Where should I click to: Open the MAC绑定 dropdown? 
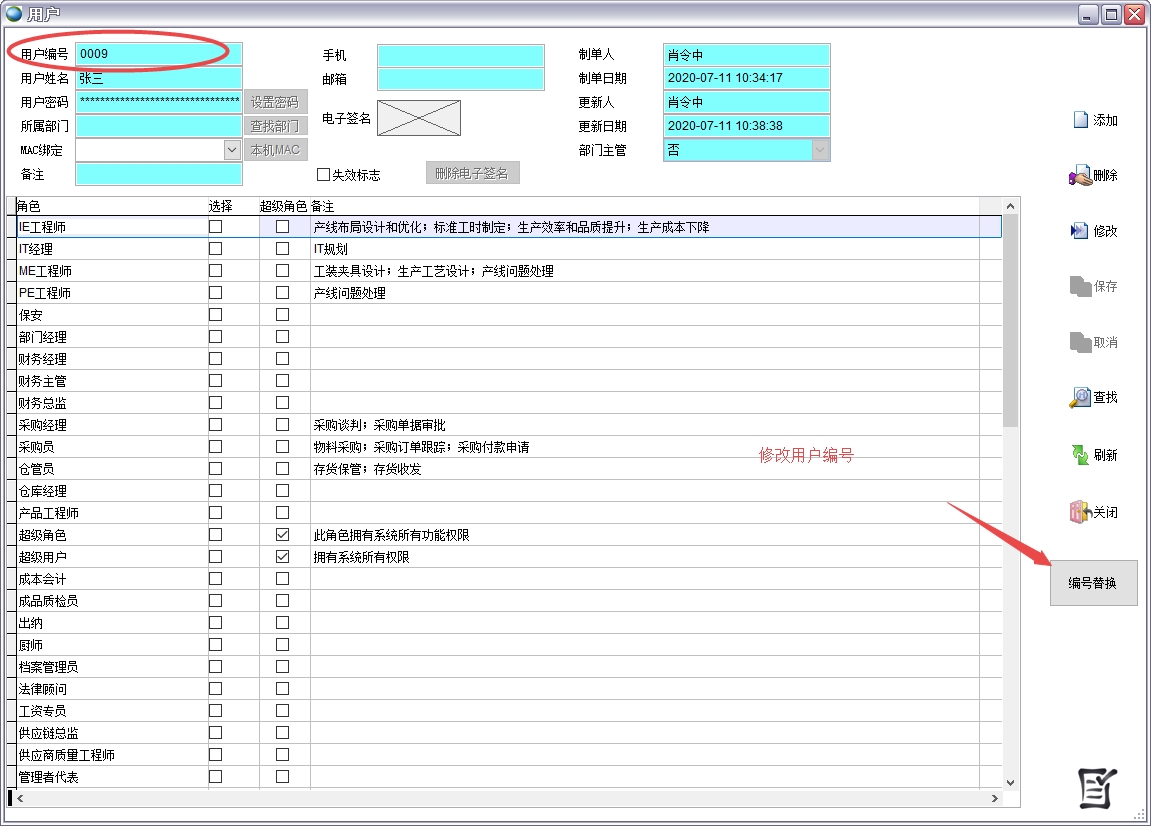click(x=231, y=150)
